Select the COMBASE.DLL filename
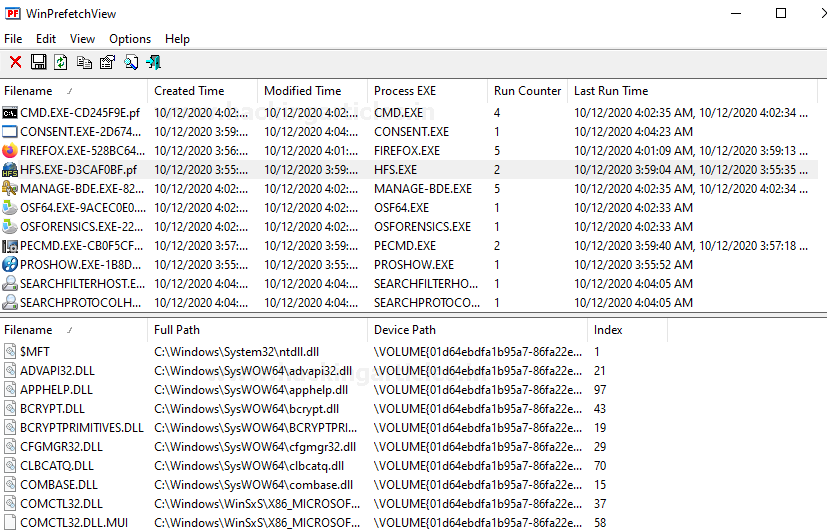The height and width of the screenshot is (532, 827). click(x=59, y=485)
